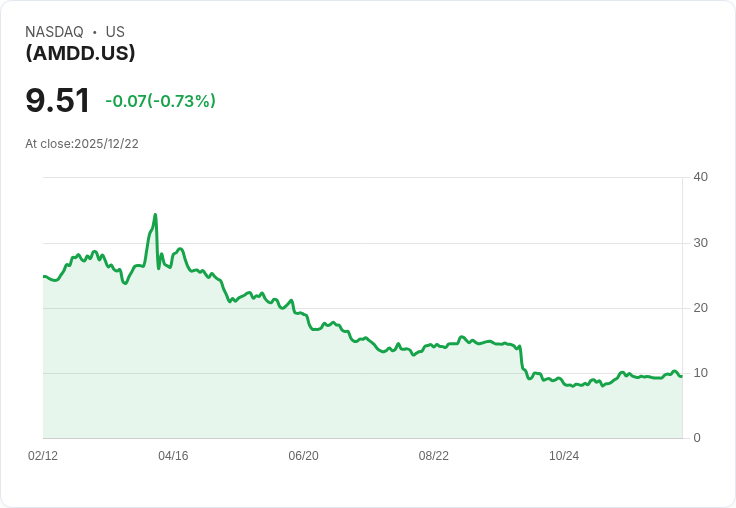Click the 20 y-axis label
Viewport: 736px width, 508px height.
coord(700,308)
